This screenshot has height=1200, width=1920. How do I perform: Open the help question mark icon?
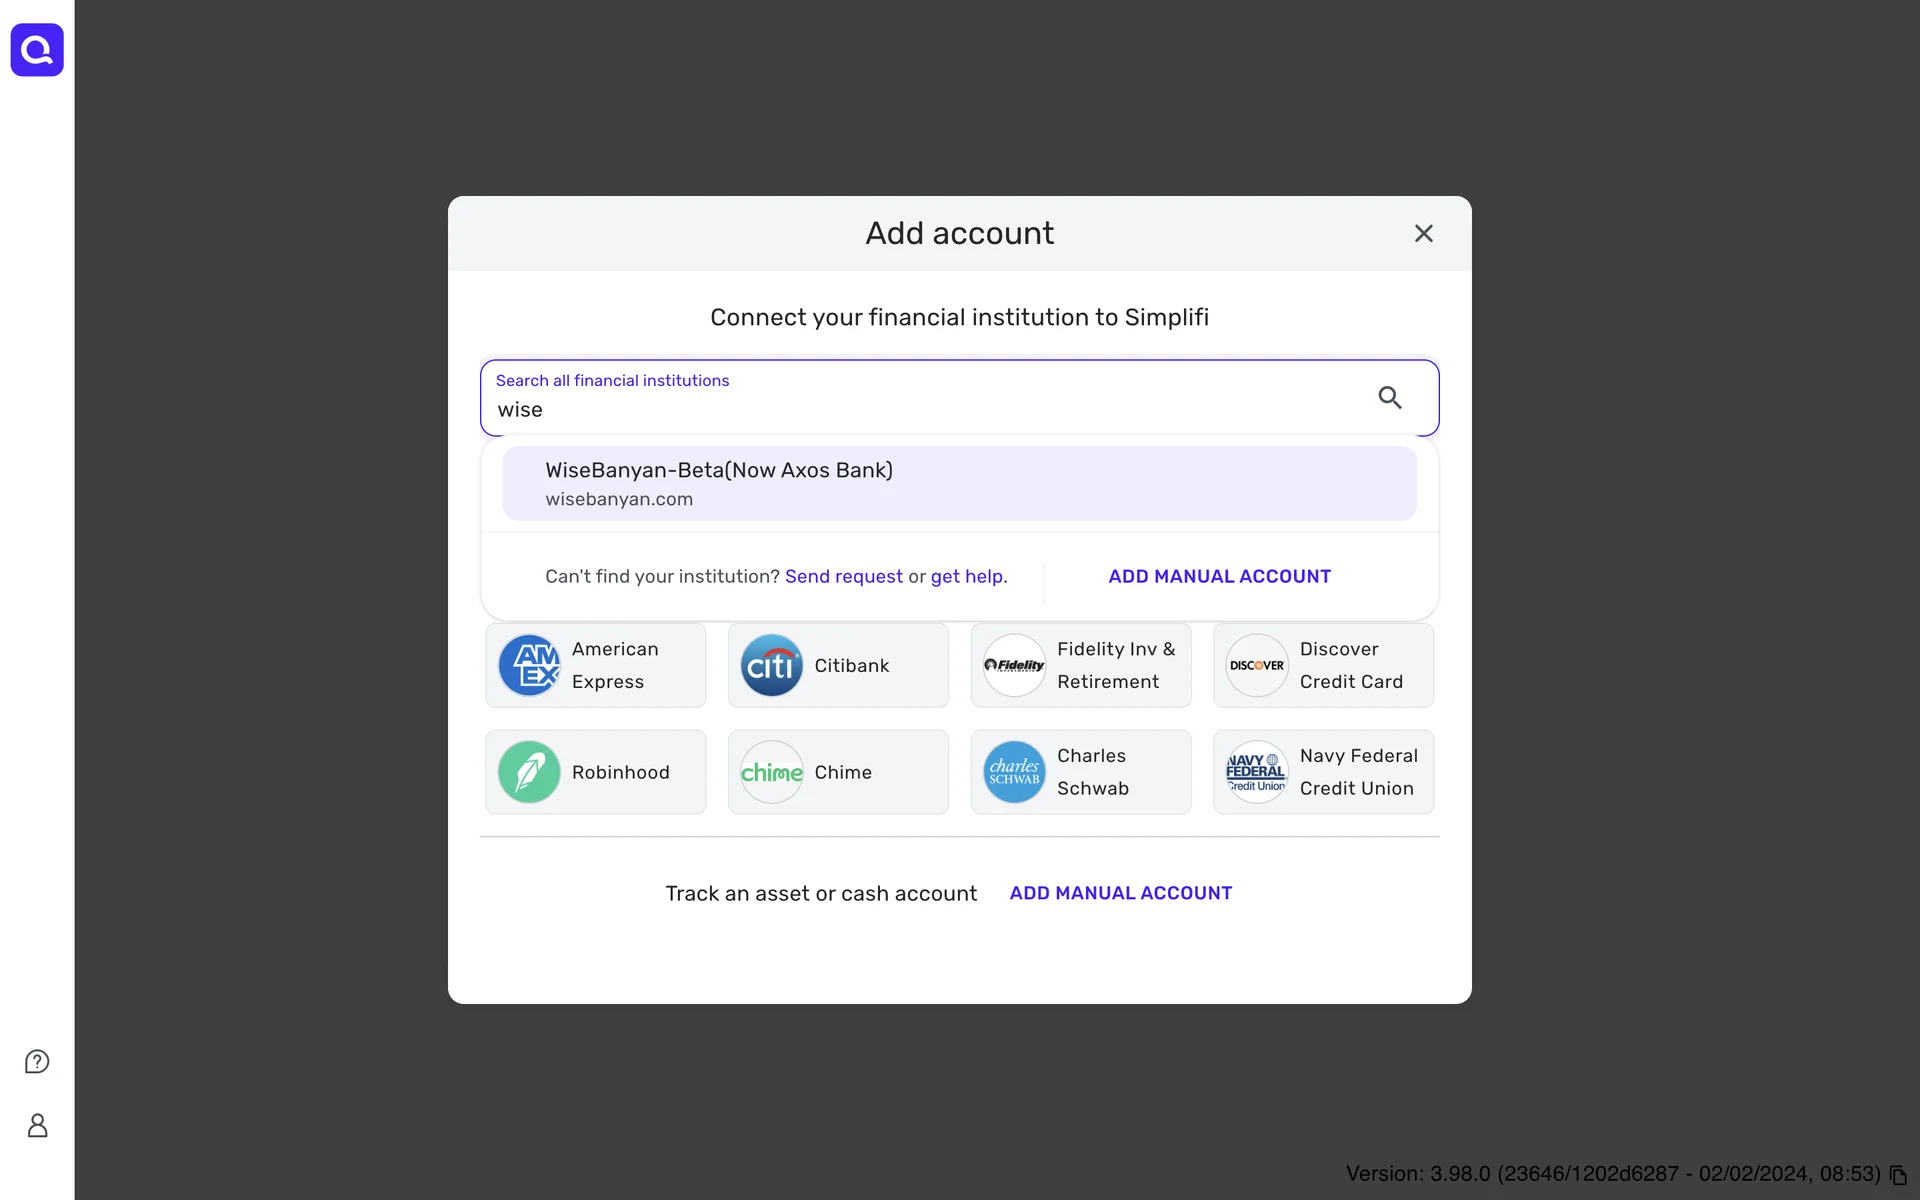[37, 1061]
